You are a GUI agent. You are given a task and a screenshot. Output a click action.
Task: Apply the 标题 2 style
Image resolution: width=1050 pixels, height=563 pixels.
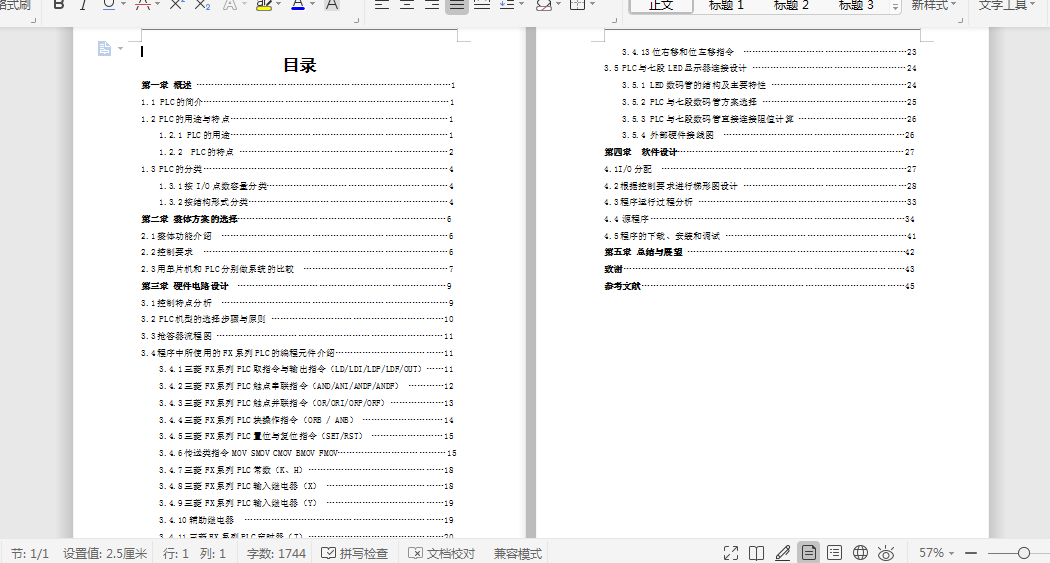point(791,5)
